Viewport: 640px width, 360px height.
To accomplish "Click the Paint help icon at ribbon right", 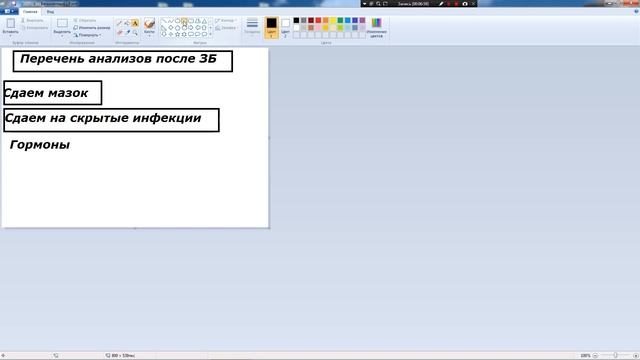I will [636, 11].
